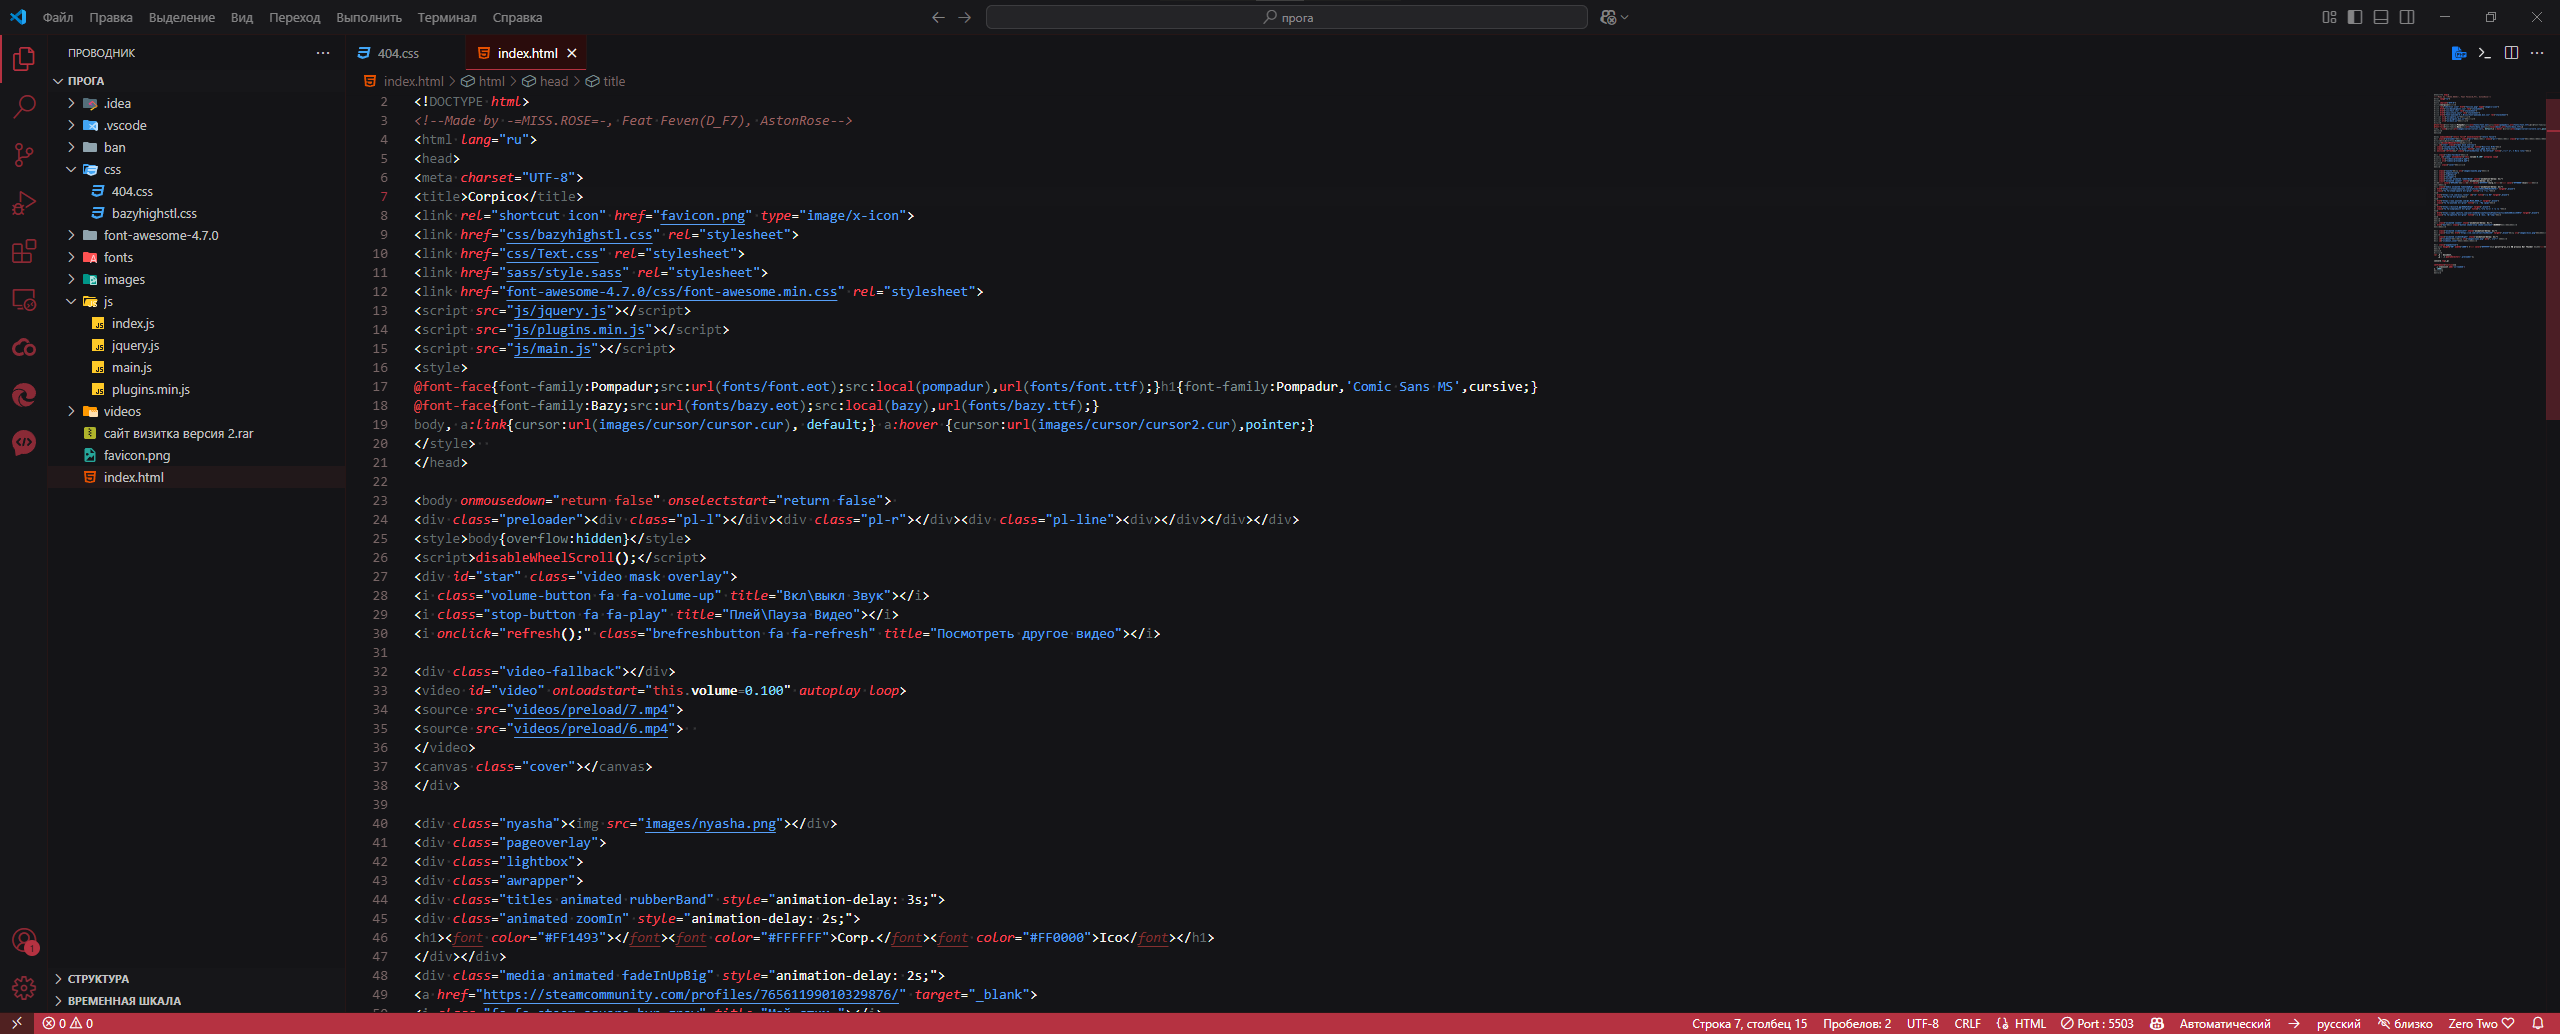Collapse the js folder

(72, 301)
